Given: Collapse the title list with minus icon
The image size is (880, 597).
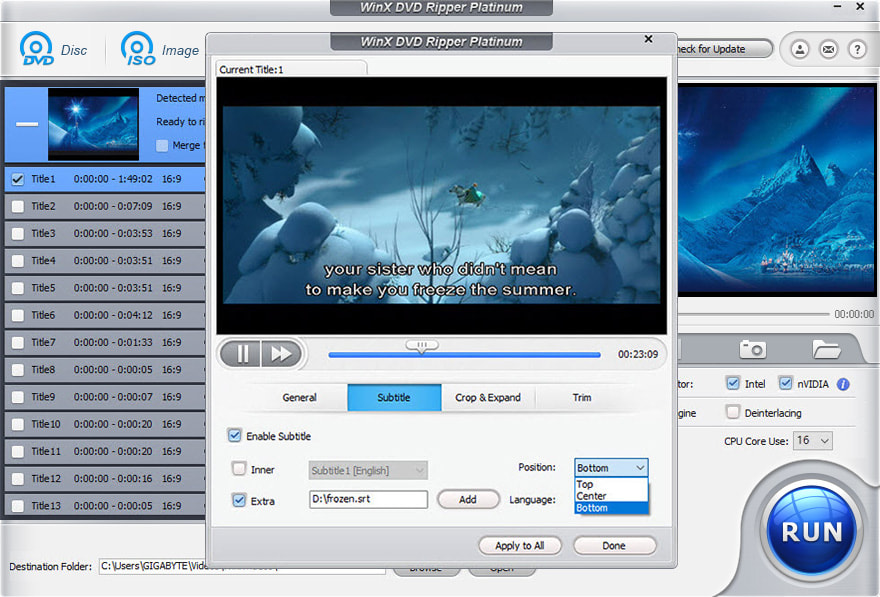Looking at the screenshot, I should point(27,124).
